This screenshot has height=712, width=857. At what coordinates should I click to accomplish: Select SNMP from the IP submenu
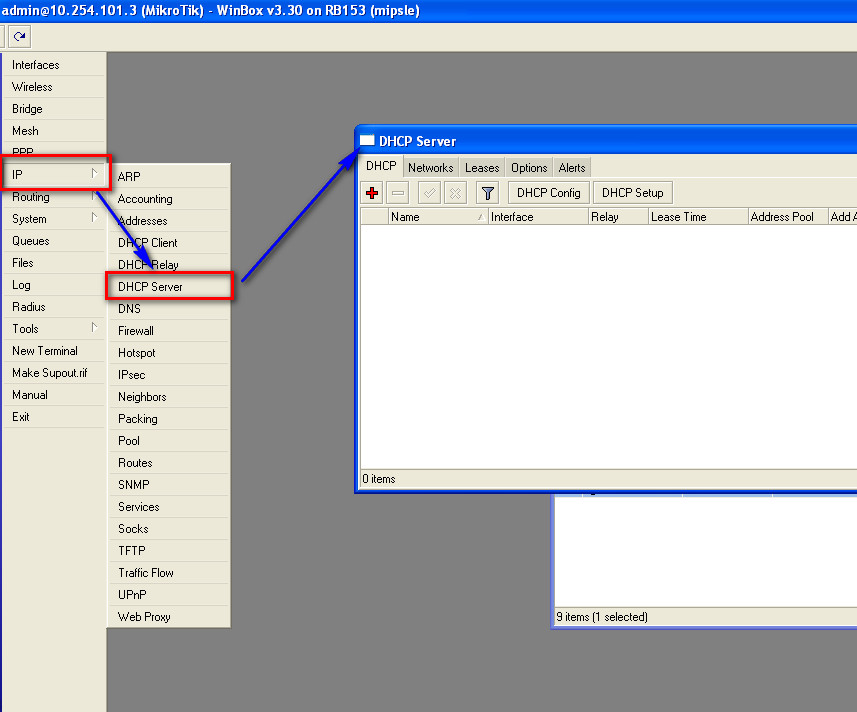[169, 485]
